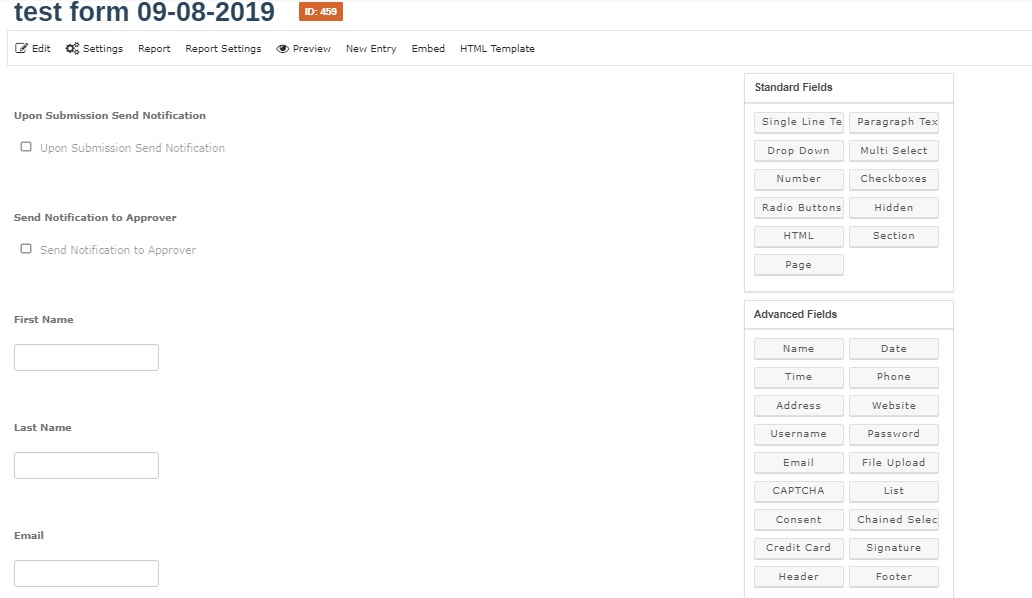Screen dimensions: 1032x598
Task: Check Send Notification to Approver checkbox
Action: coord(26,249)
